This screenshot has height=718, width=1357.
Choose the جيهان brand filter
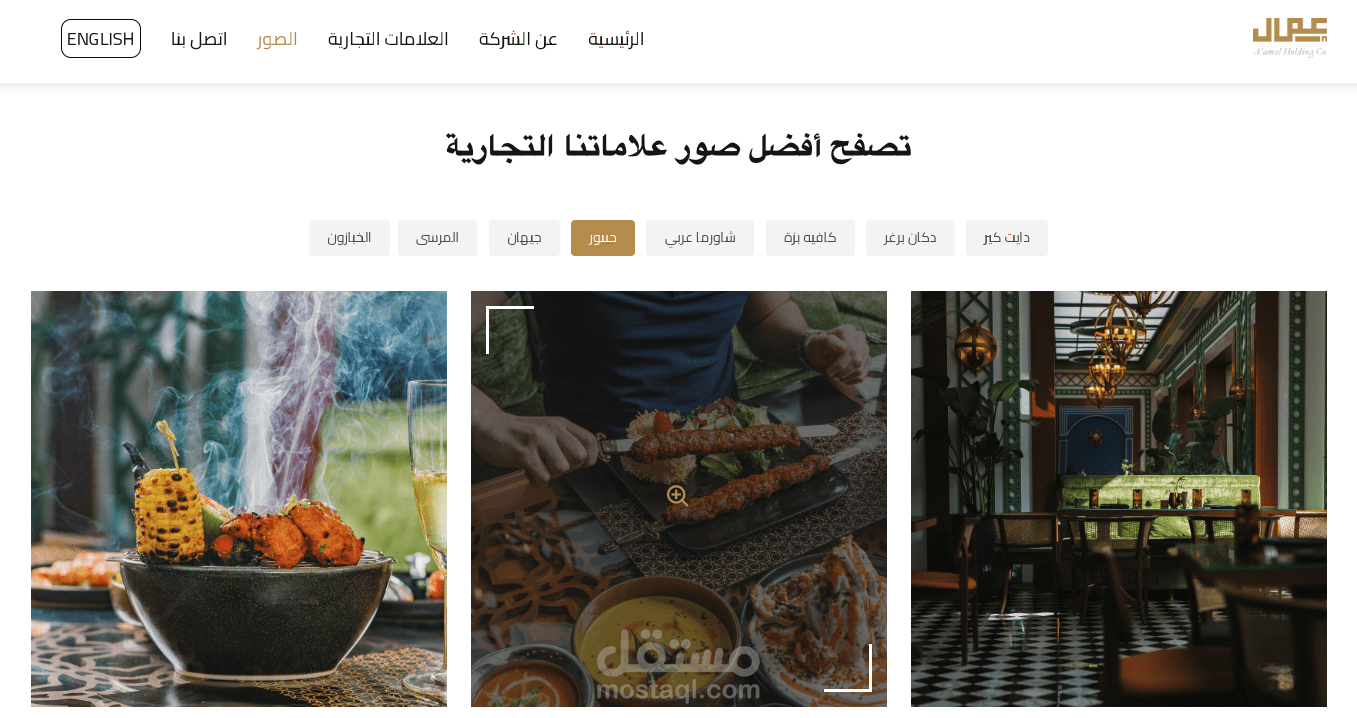[524, 238]
